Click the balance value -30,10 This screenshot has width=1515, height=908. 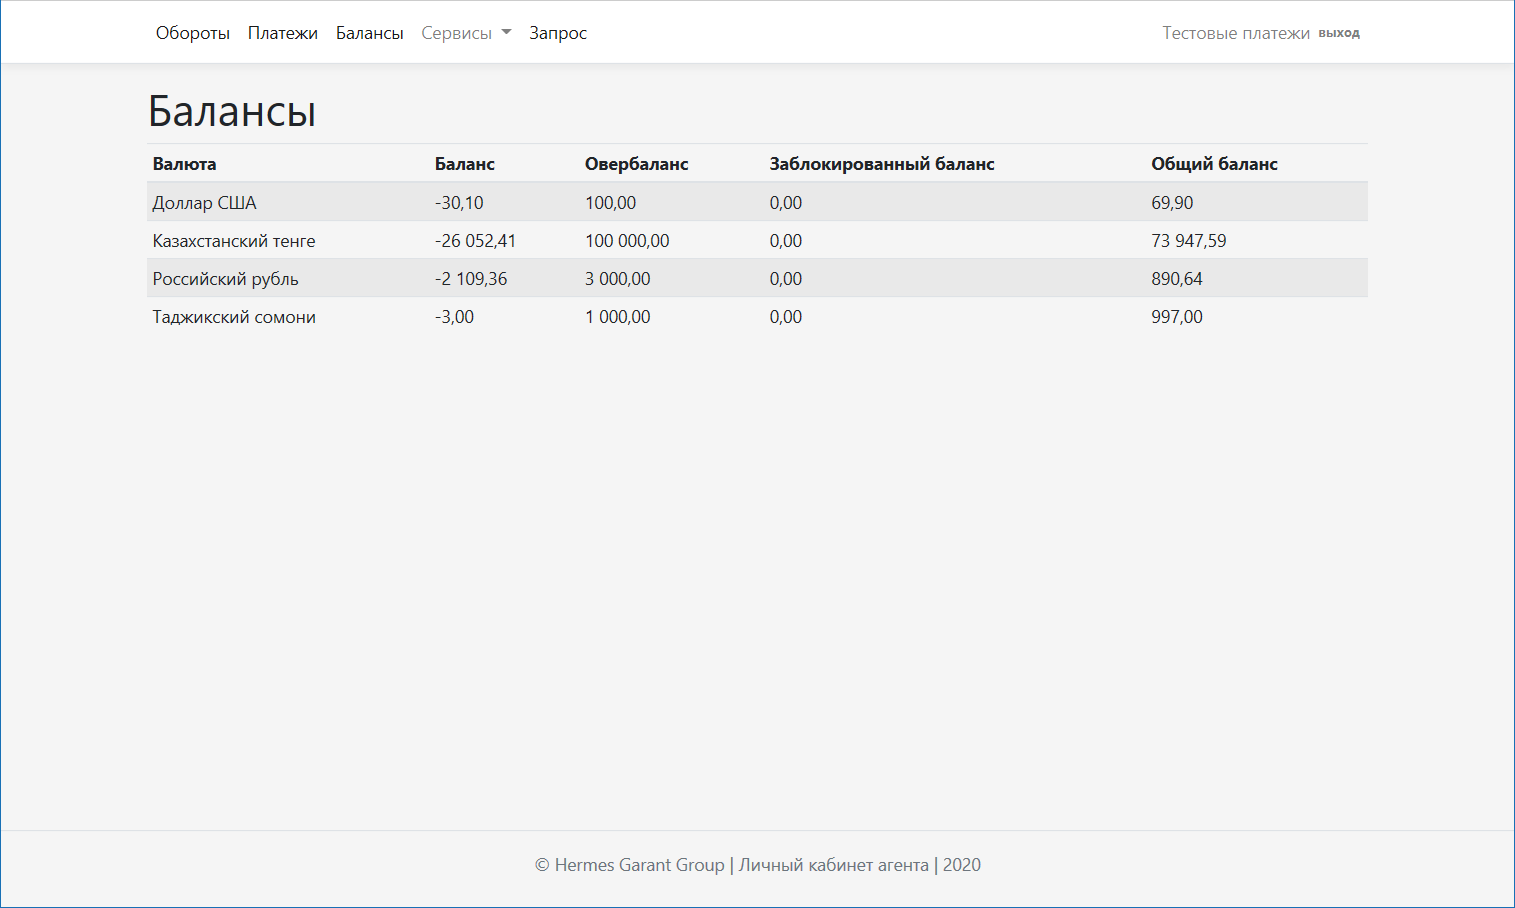[459, 203]
